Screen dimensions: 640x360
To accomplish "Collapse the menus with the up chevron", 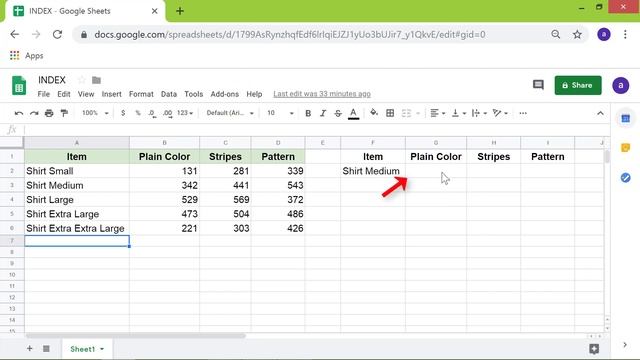I will [600, 113].
